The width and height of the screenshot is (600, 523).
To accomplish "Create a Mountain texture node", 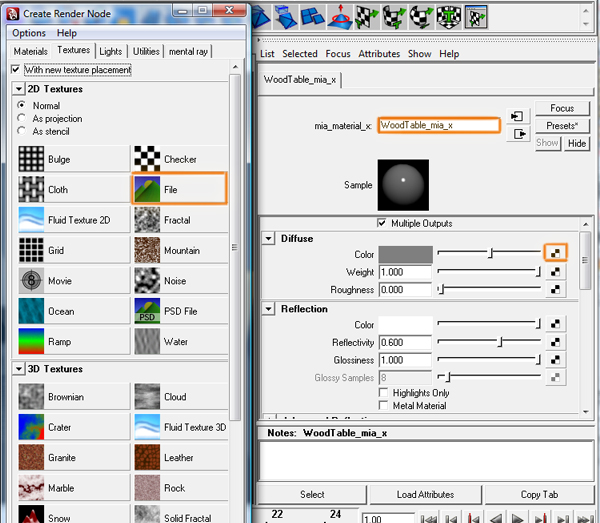I will (180, 250).
